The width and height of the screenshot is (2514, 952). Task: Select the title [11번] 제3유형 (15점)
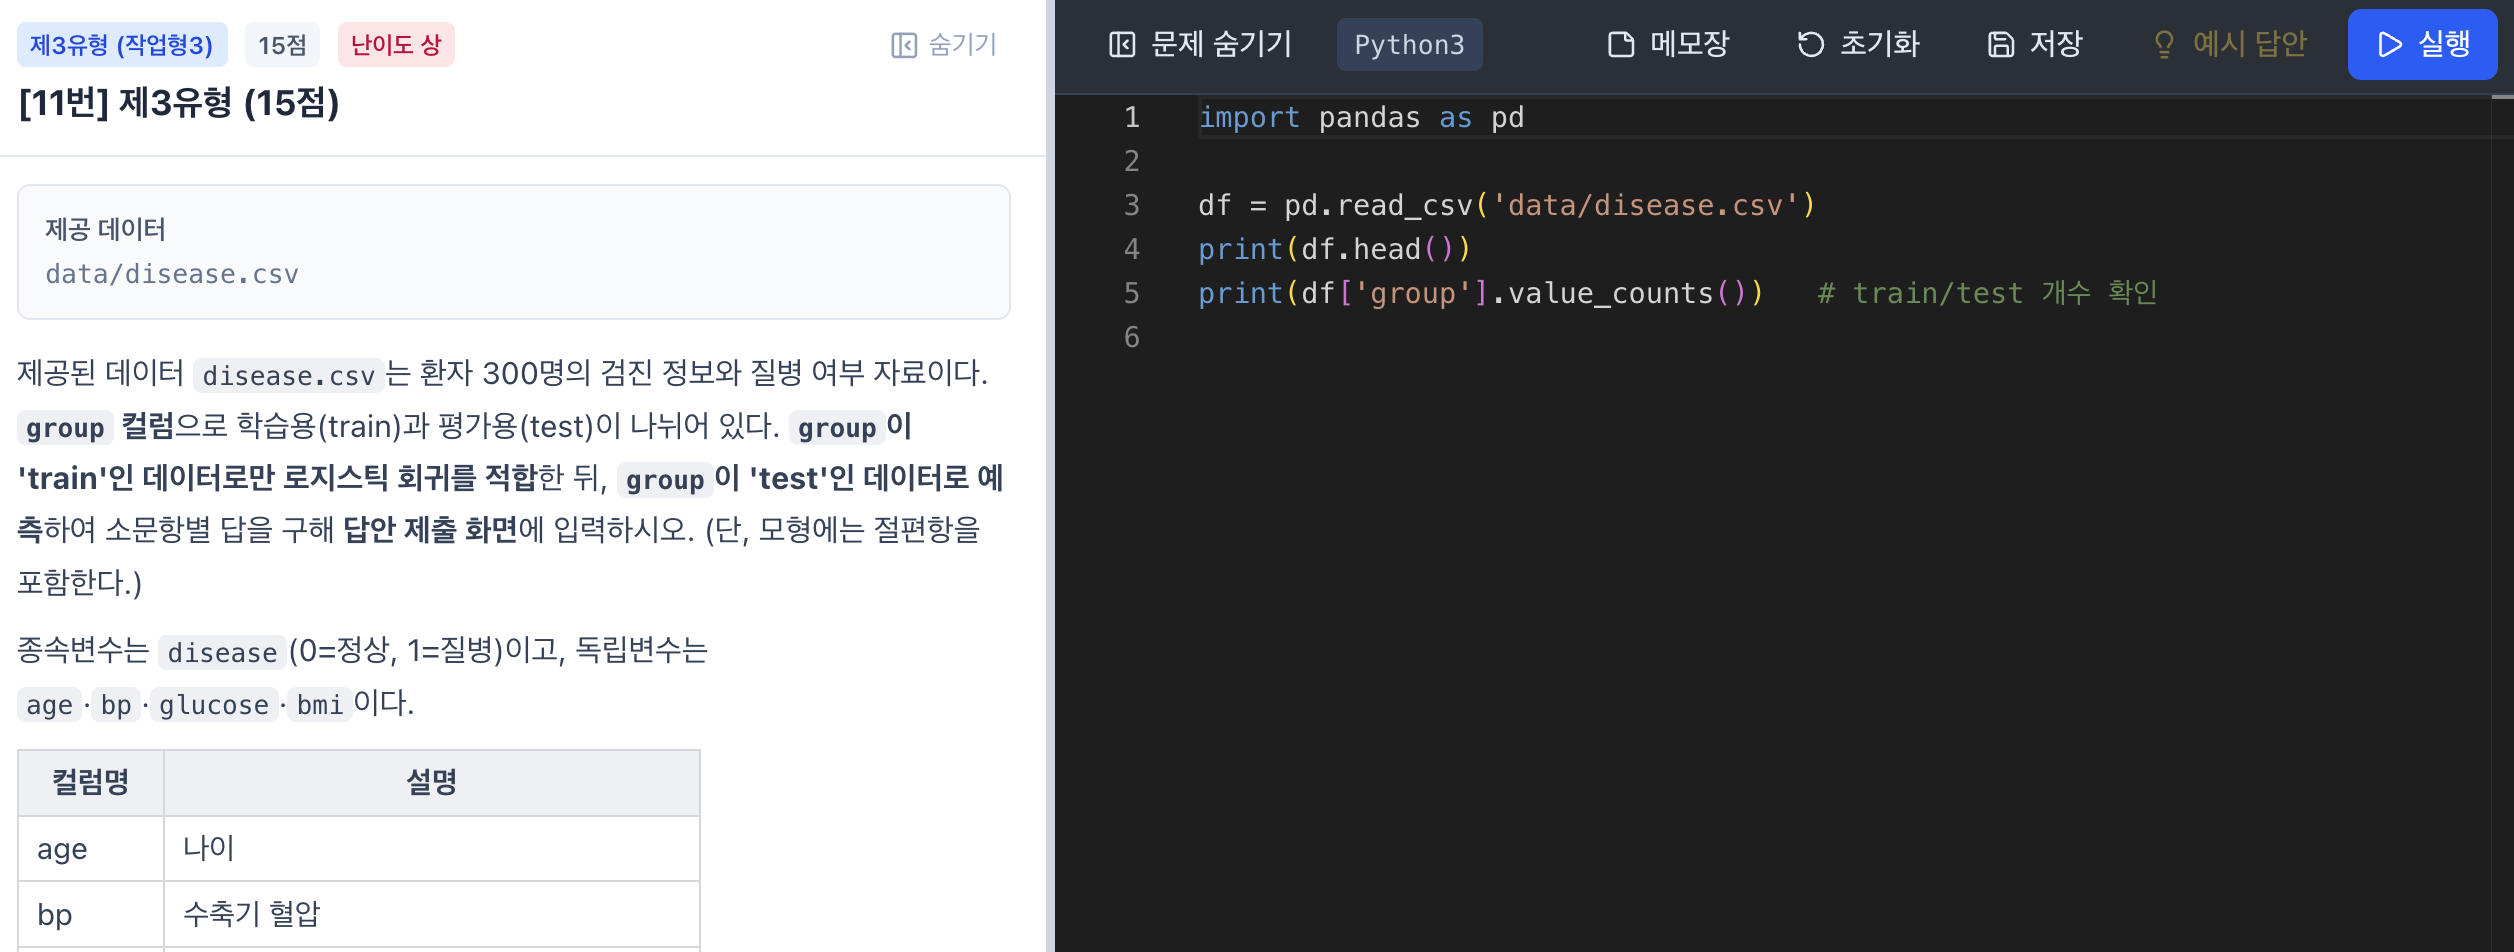180,102
